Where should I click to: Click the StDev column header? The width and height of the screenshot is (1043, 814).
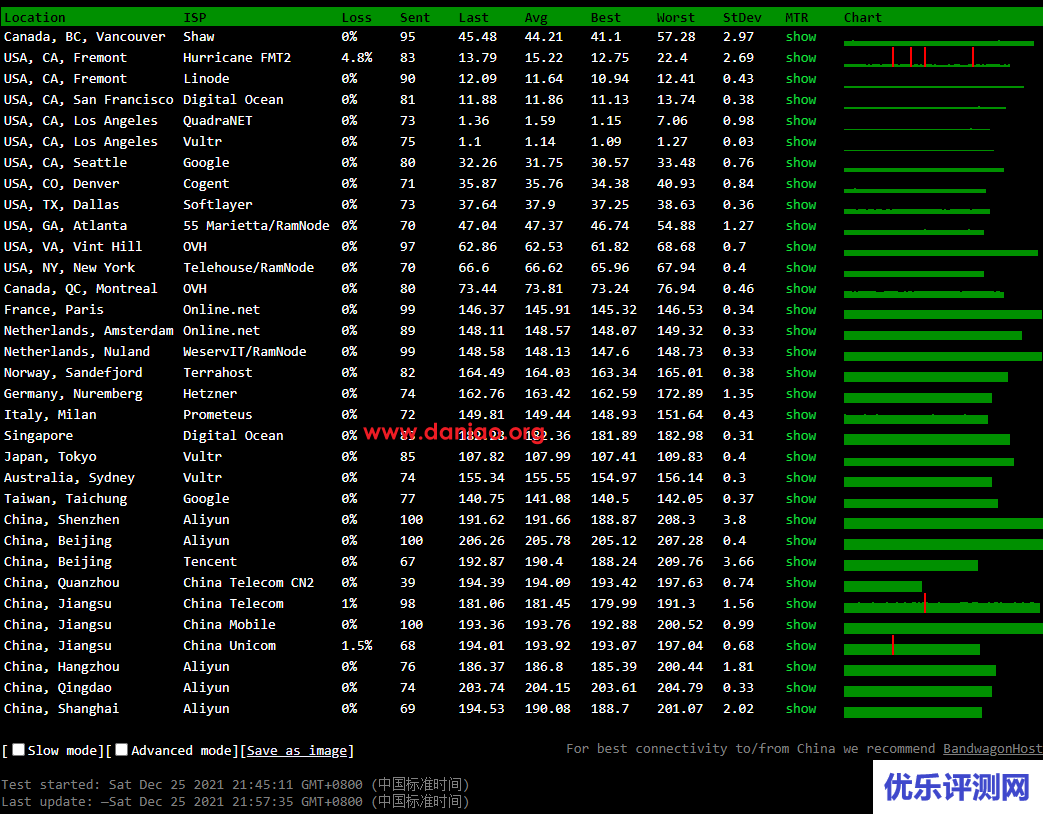[742, 17]
